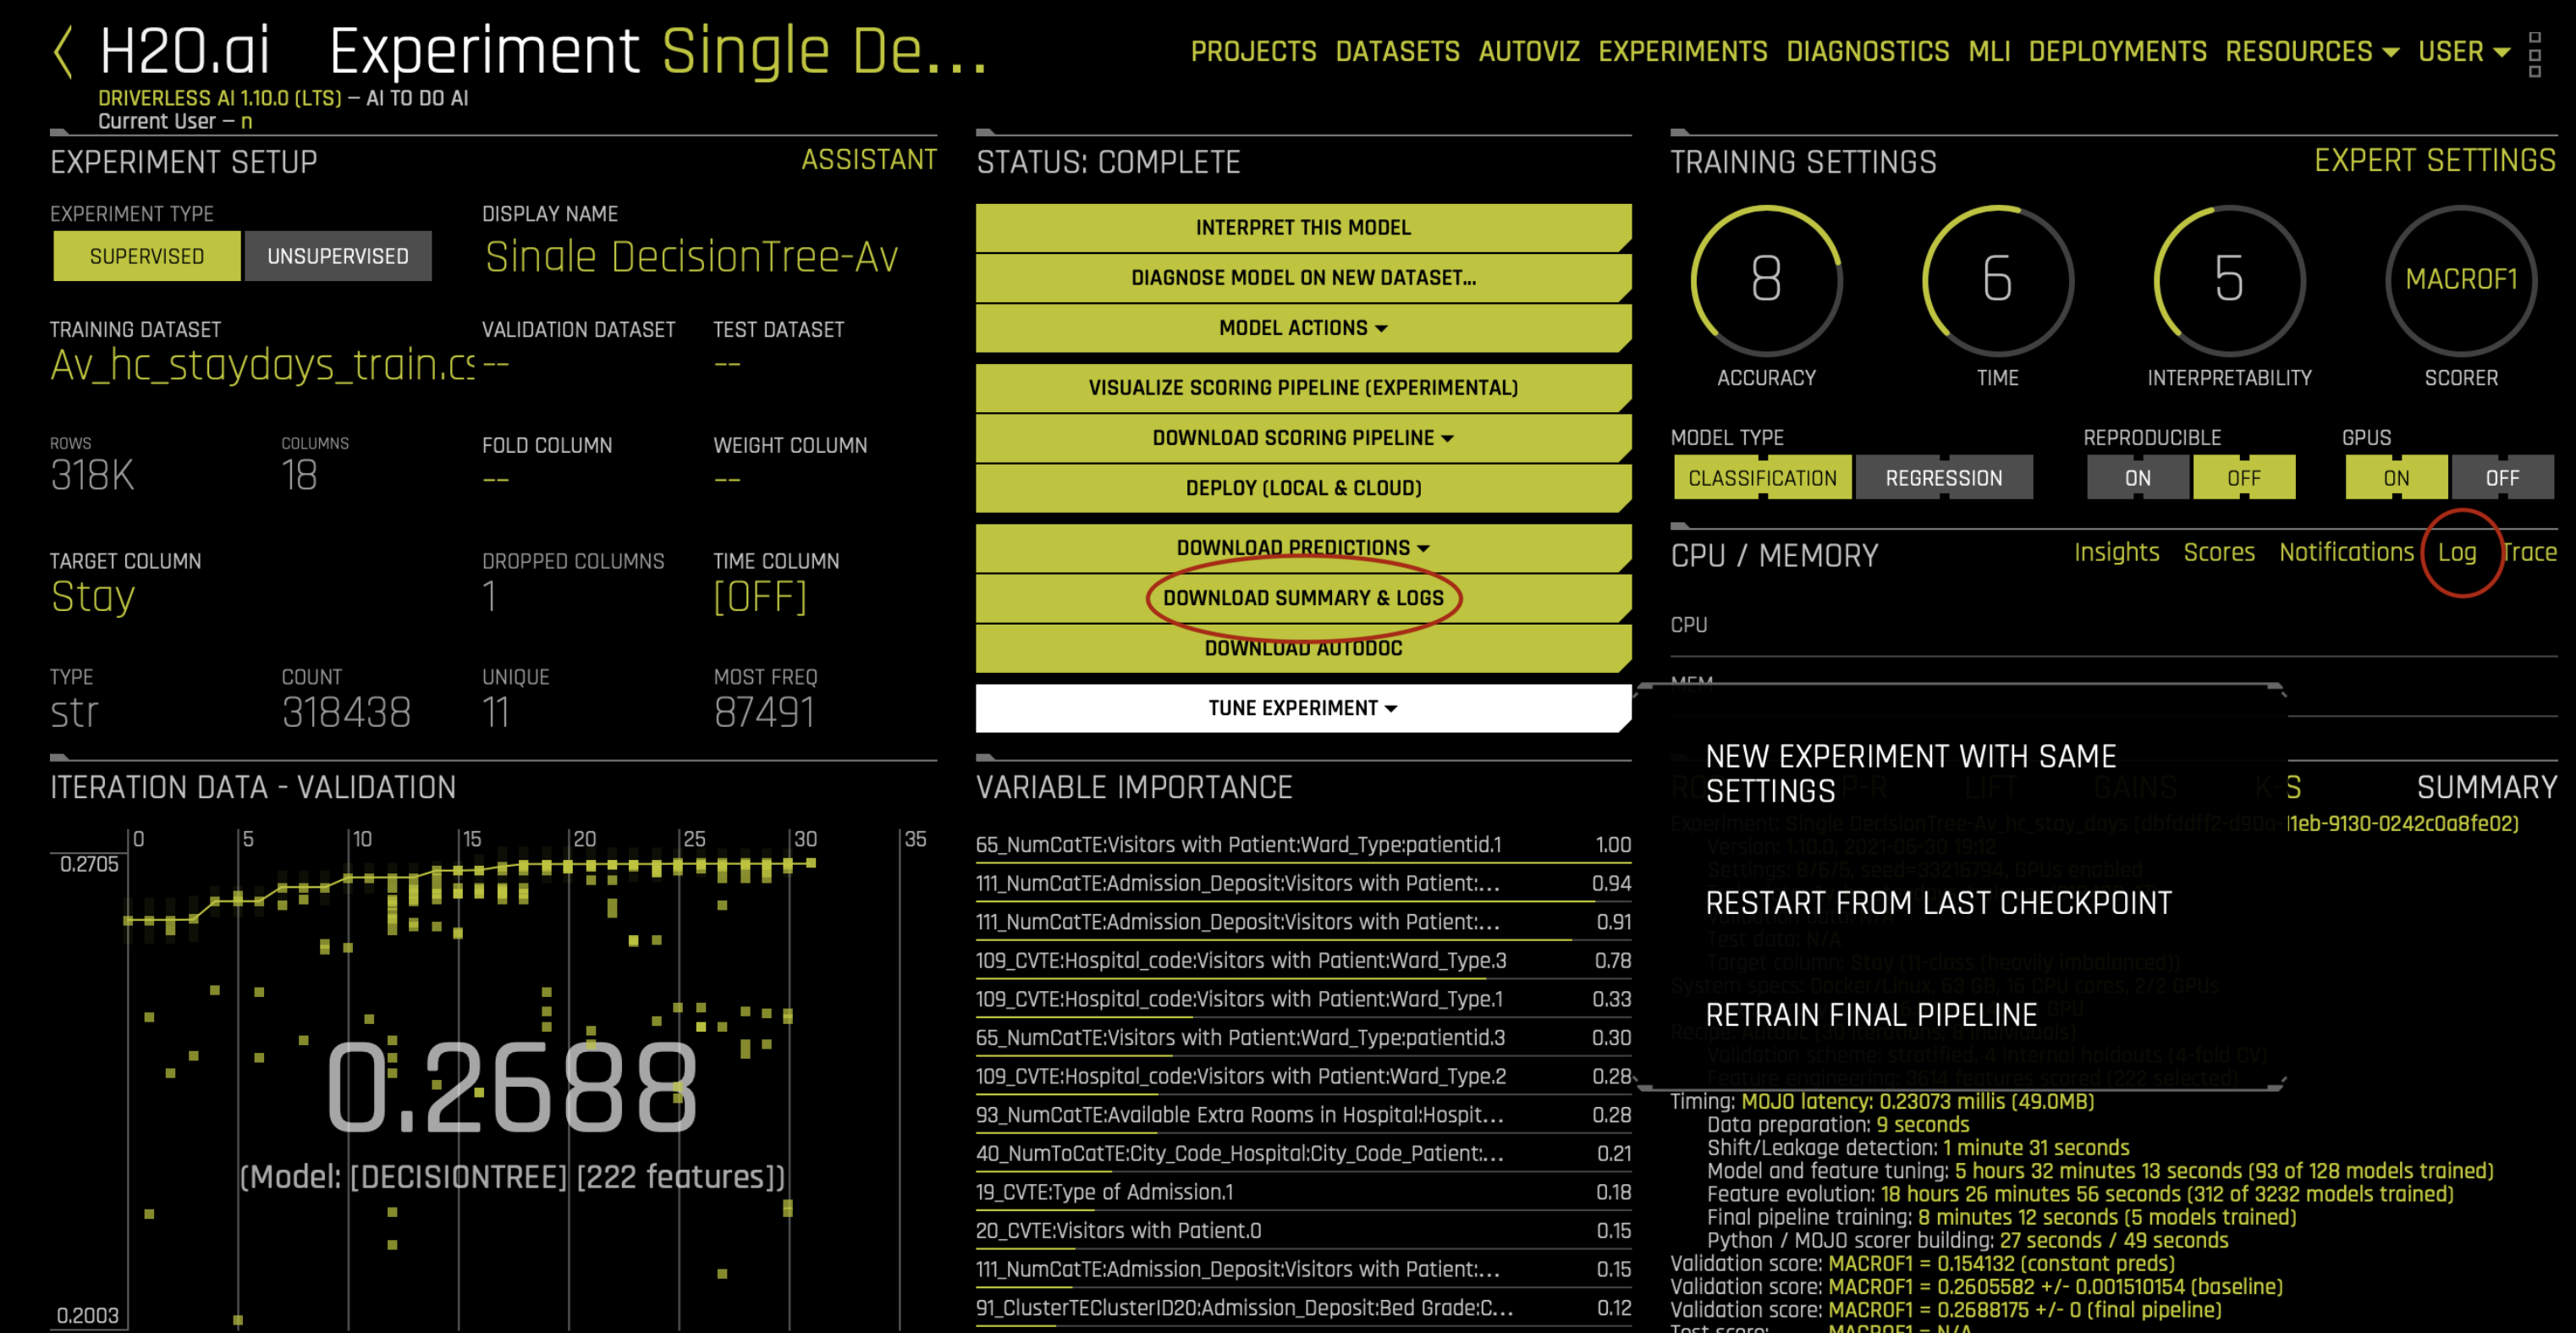Click the Accuracy dial showing 8

1766,280
